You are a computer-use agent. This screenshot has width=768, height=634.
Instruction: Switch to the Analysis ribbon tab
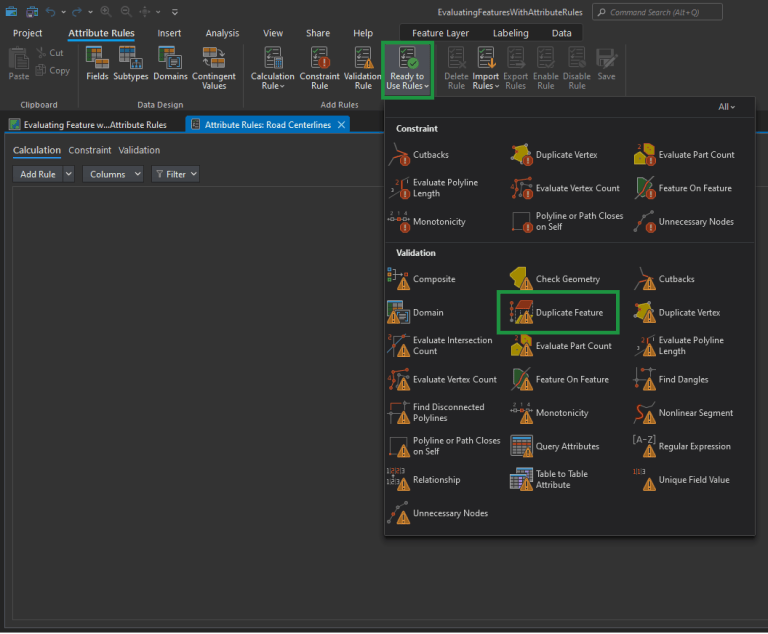tap(222, 33)
